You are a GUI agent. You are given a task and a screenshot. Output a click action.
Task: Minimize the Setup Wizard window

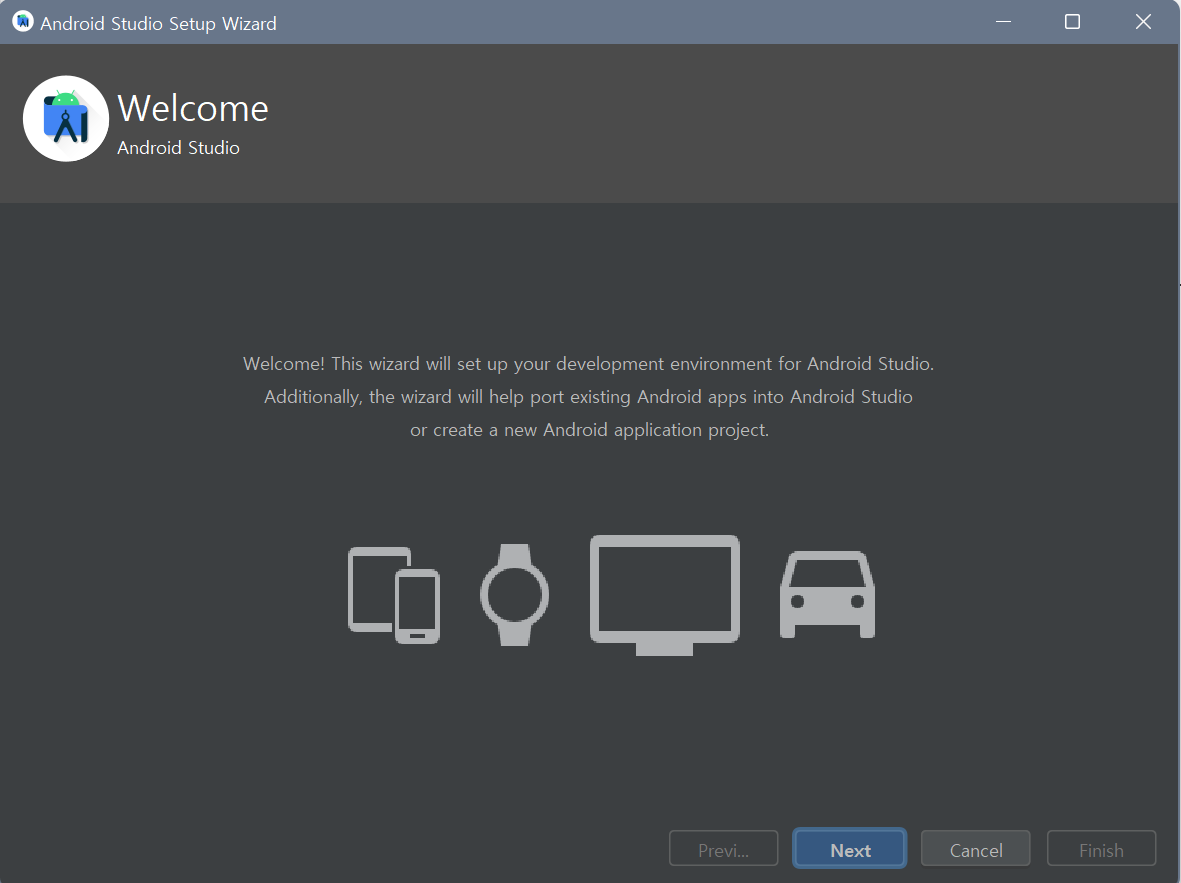[1003, 22]
